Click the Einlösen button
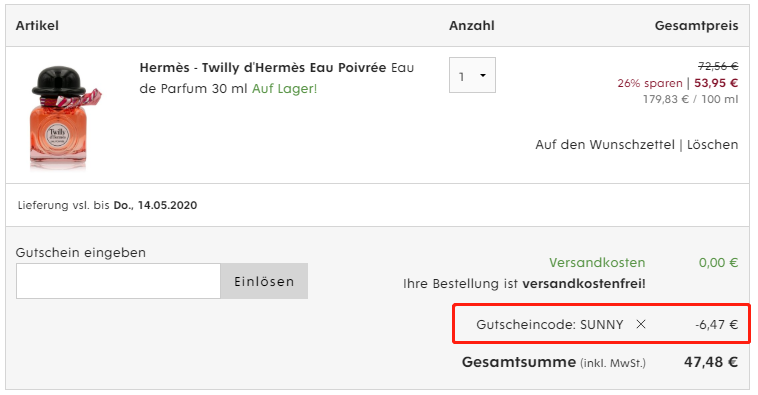Image resolution: width=758 pixels, height=395 pixels. point(264,281)
